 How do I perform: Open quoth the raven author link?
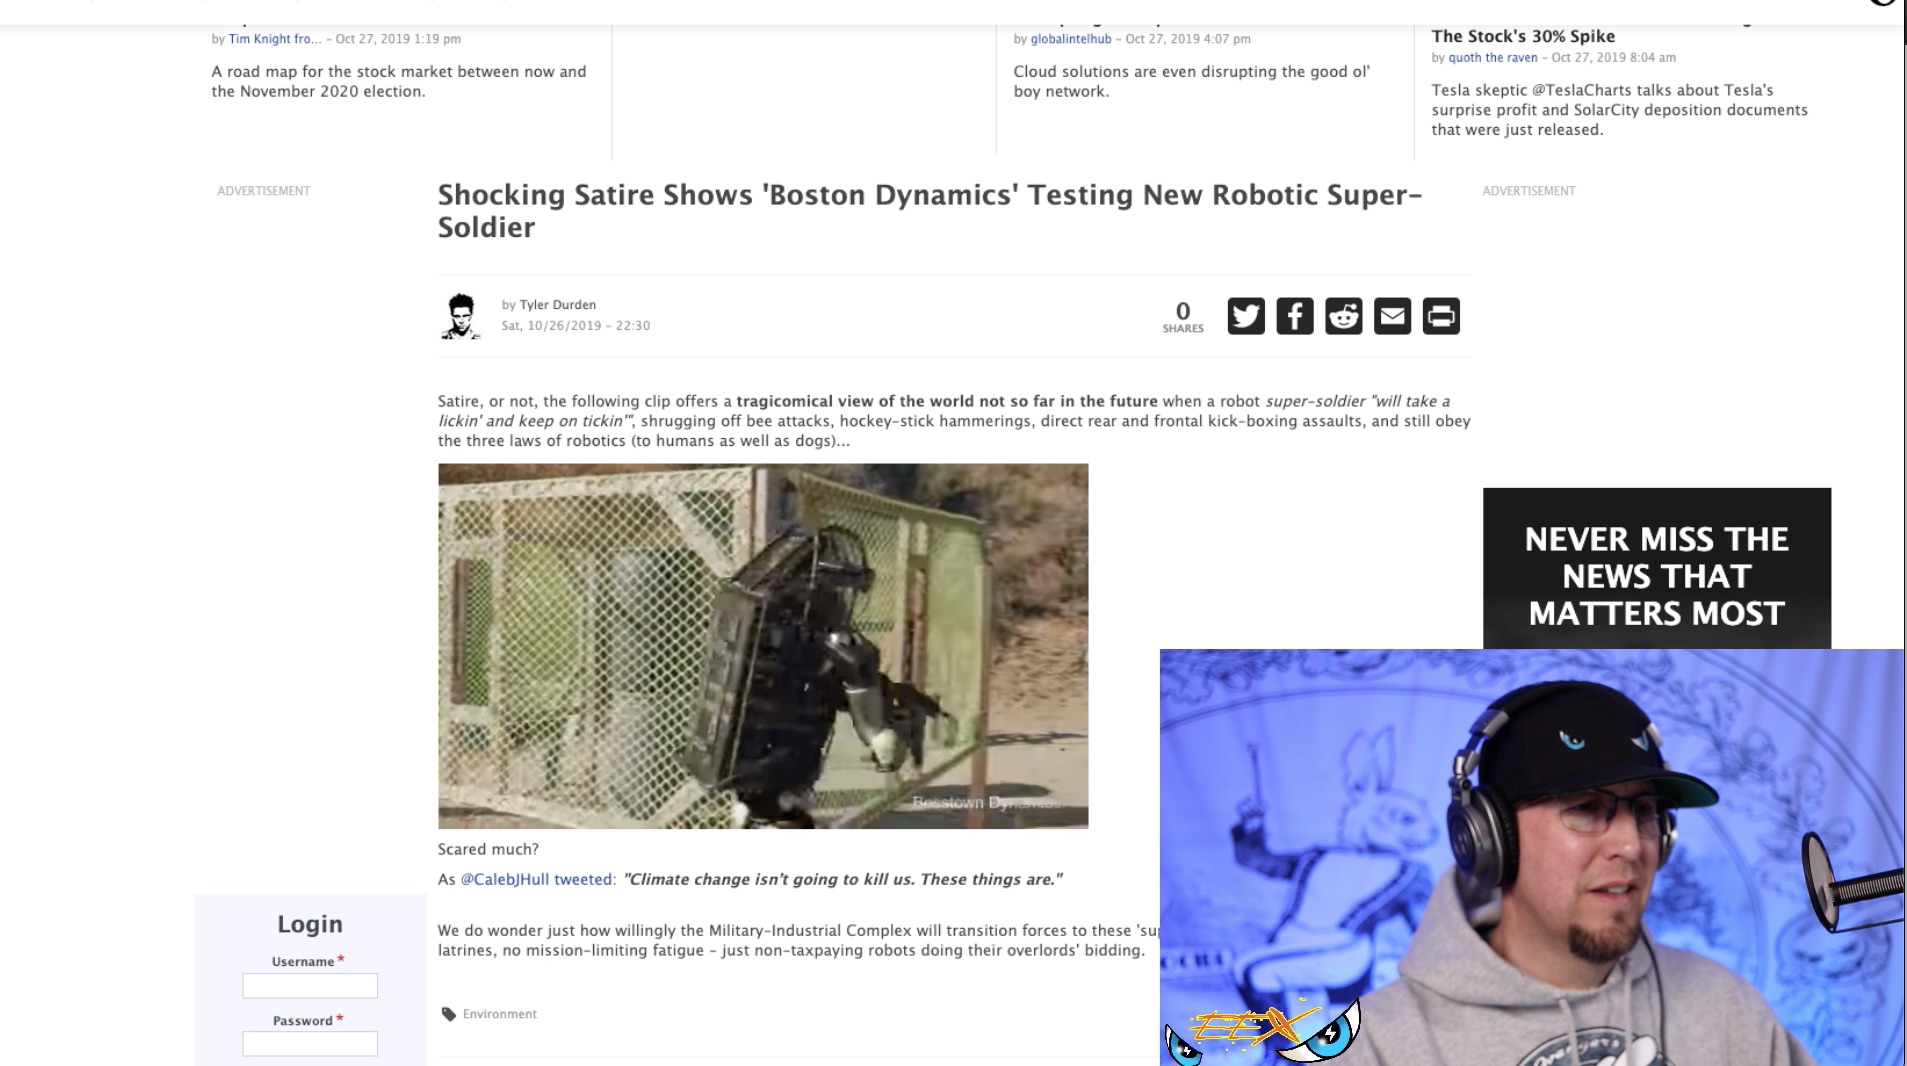point(1493,58)
